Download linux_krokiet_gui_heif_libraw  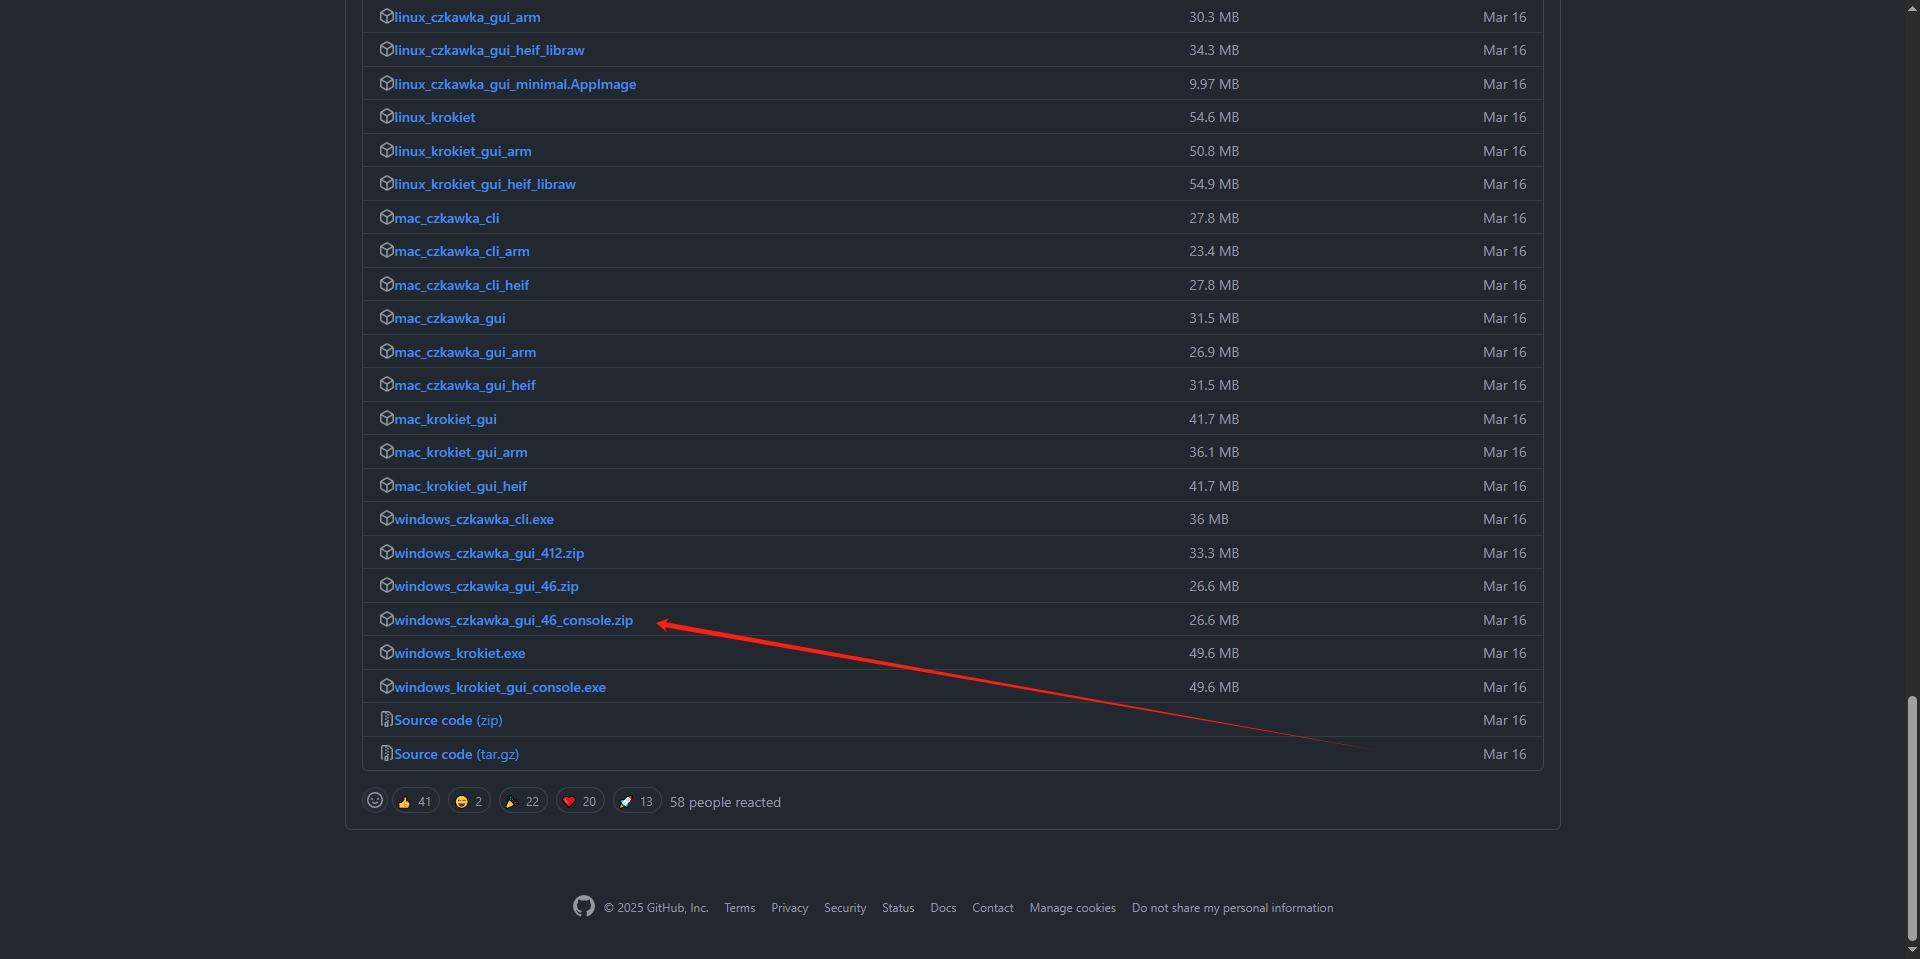click(x=485, y=184)
